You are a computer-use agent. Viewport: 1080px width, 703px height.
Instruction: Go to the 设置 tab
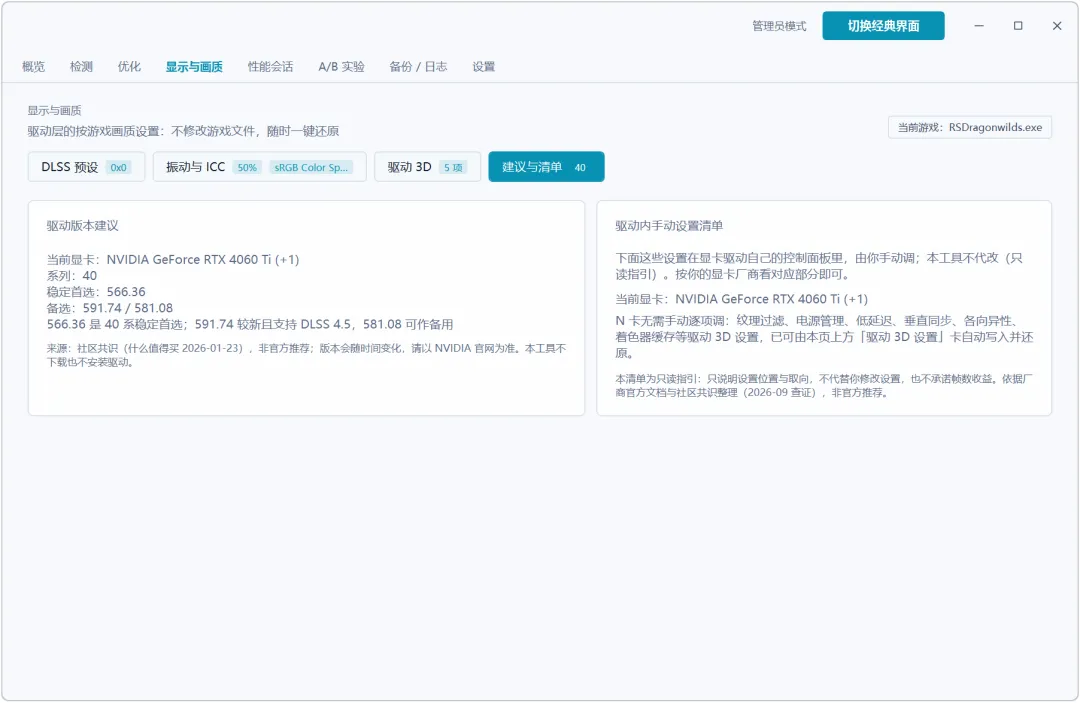(x=484, y=67)
